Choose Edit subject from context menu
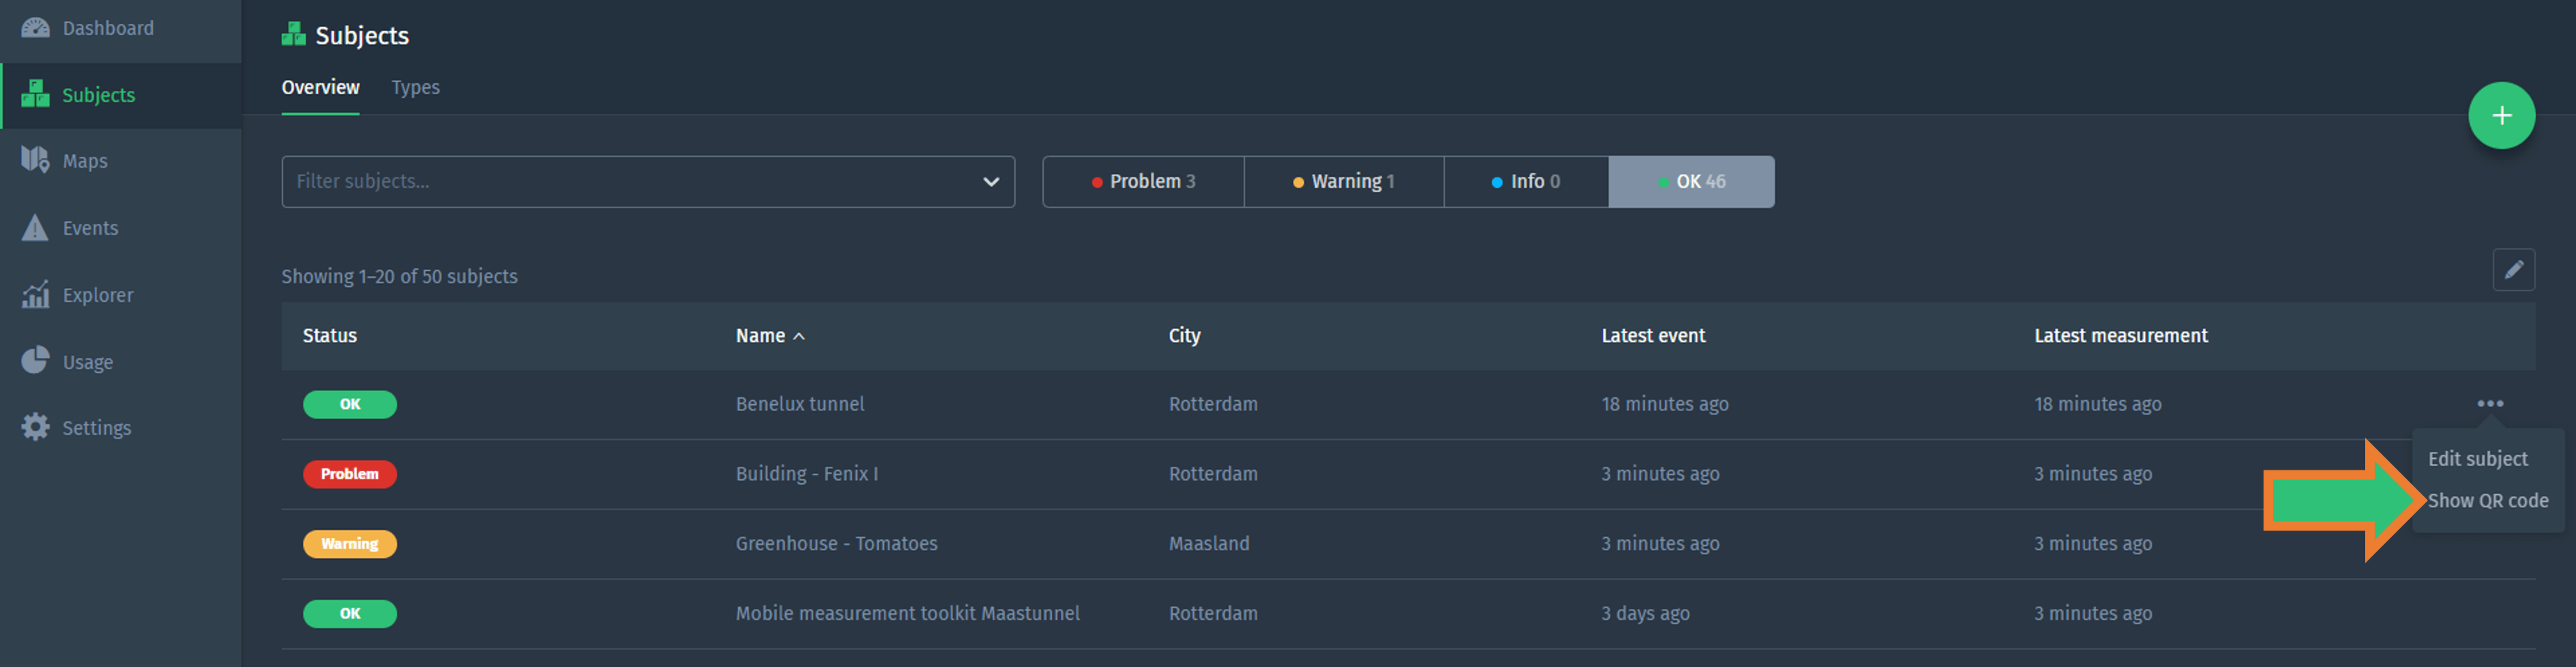2576x667 pixels. click(2477, 459)
